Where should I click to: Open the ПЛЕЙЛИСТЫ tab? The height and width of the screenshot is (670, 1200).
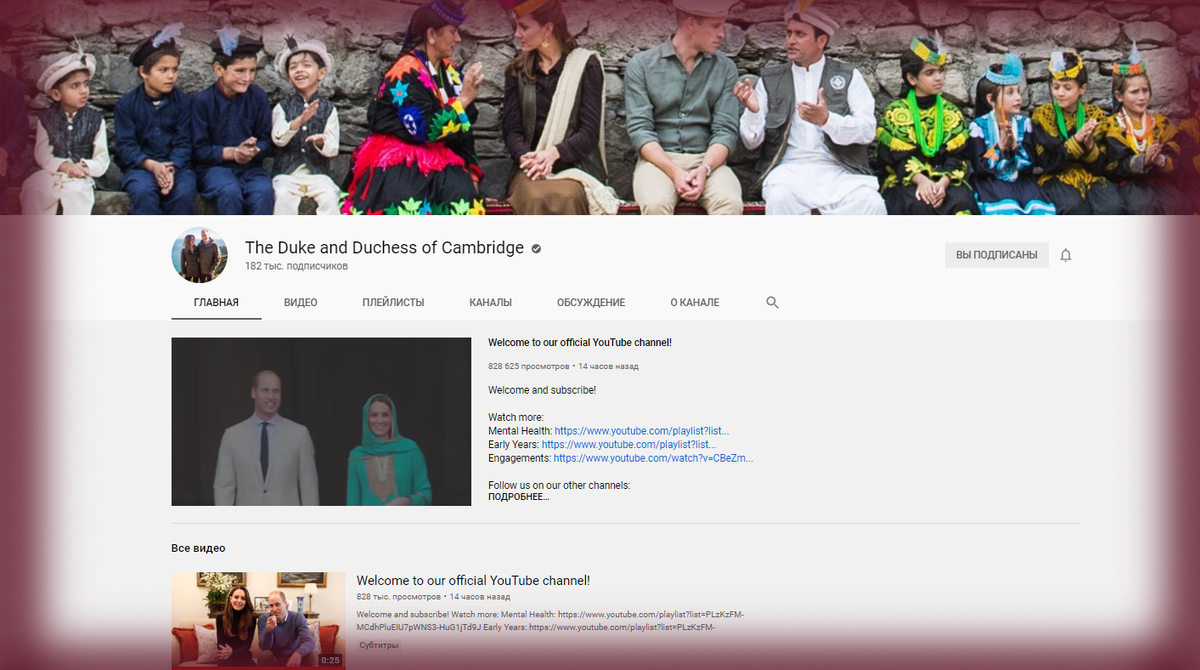coord(393,302)
